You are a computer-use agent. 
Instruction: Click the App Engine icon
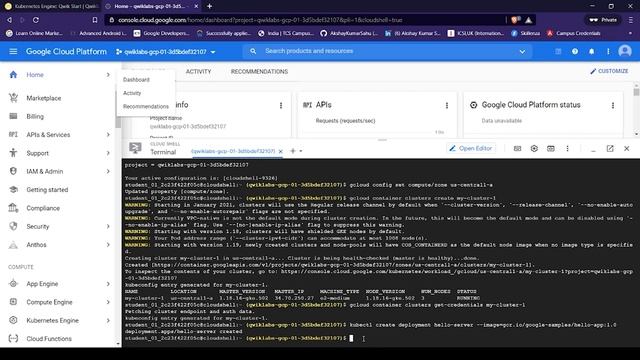(x=13, y=284)
